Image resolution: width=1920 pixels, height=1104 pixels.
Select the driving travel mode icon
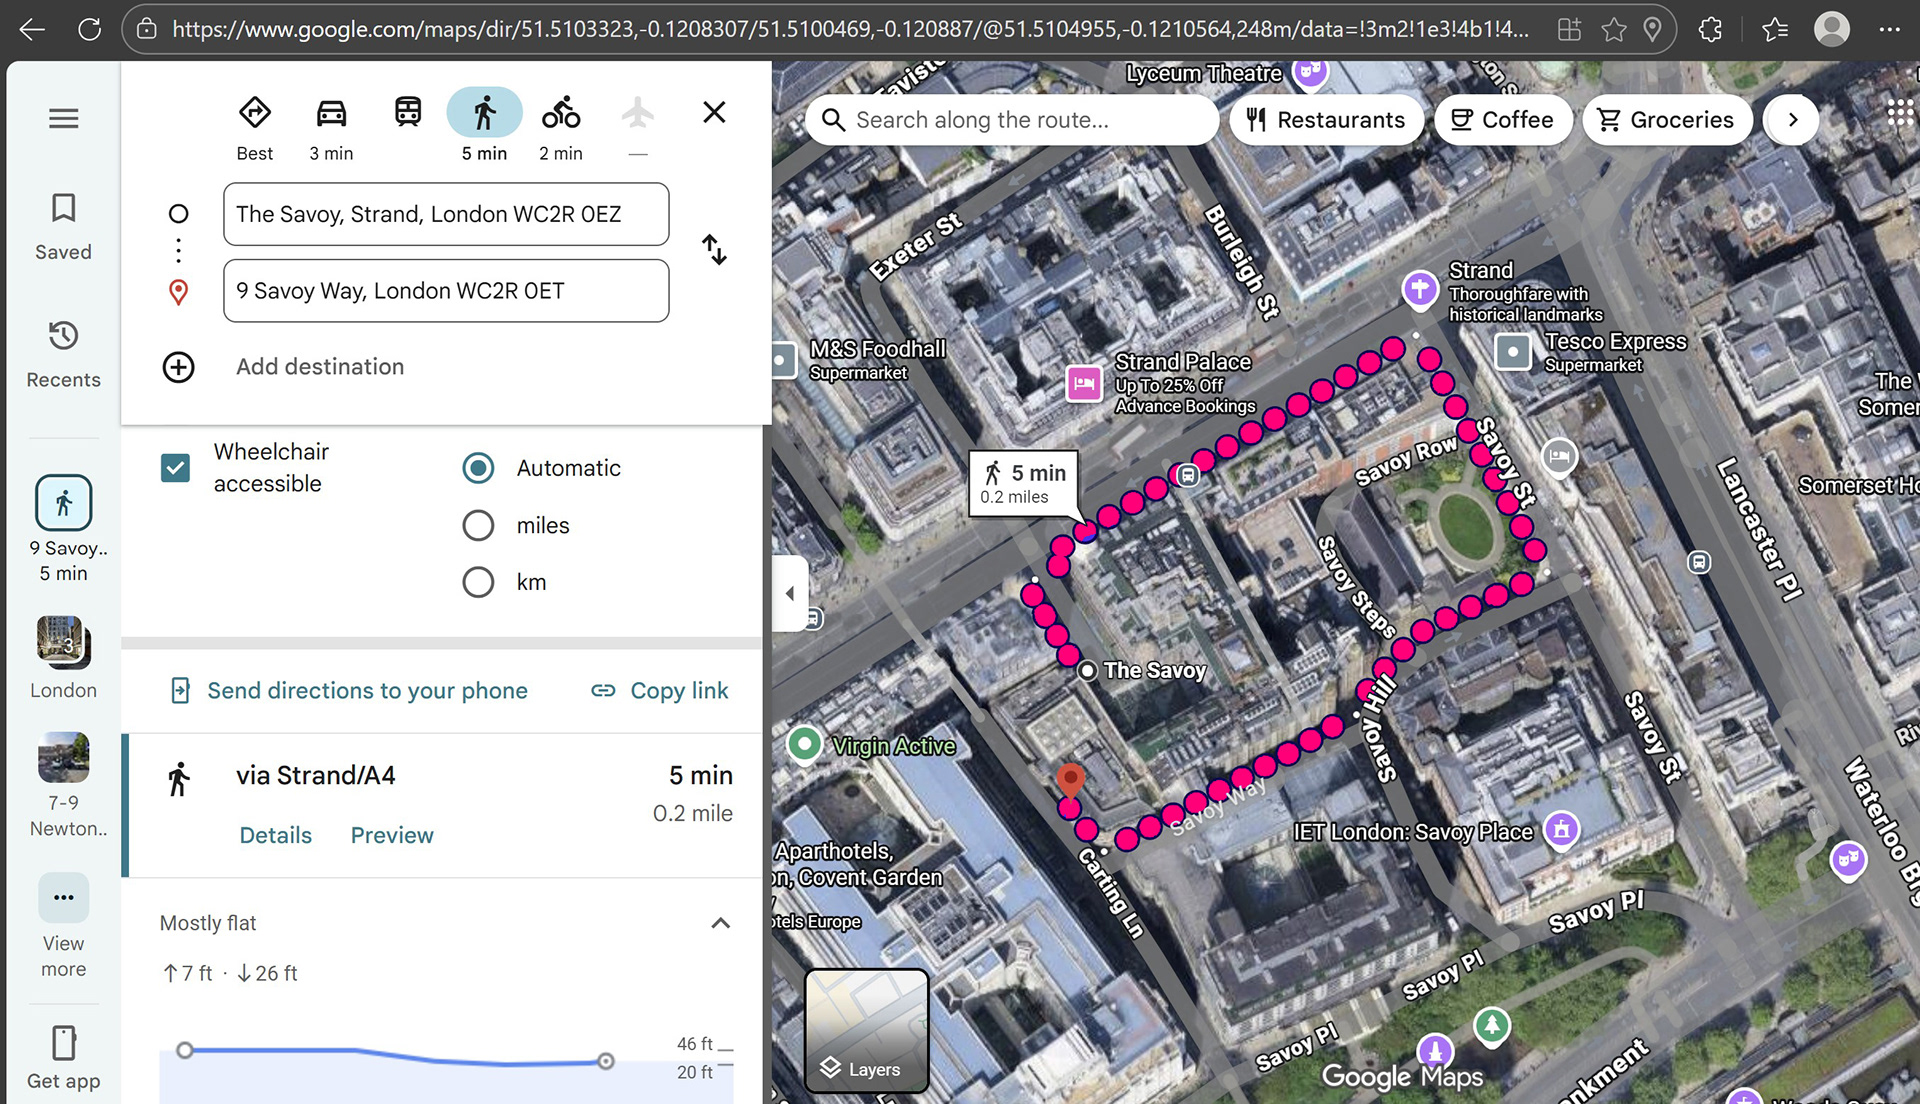[x=331, y=113]
